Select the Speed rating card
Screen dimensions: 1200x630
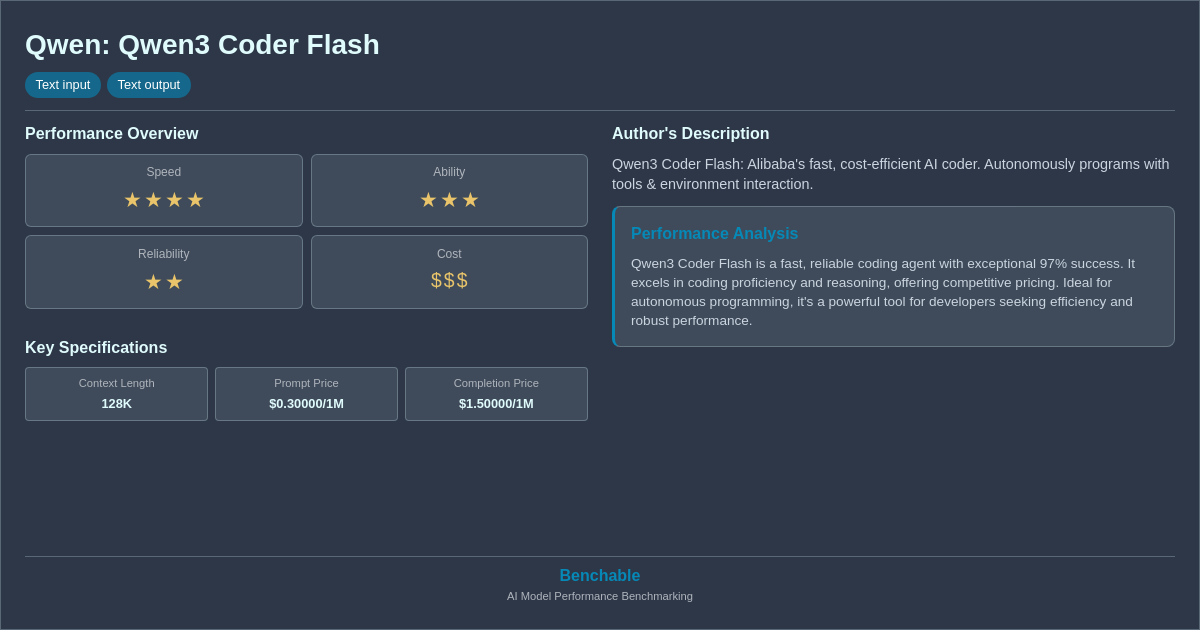[x=163, y=190]
